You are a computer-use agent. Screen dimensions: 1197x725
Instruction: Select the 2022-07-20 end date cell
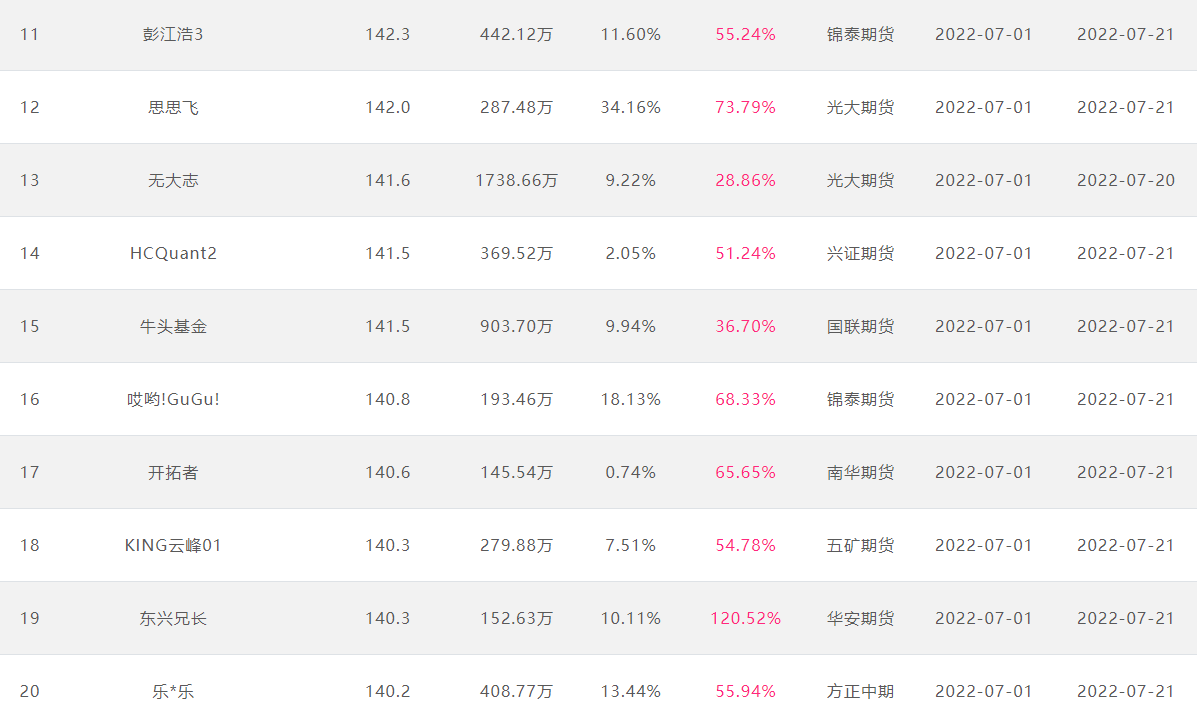point(1125,180)
